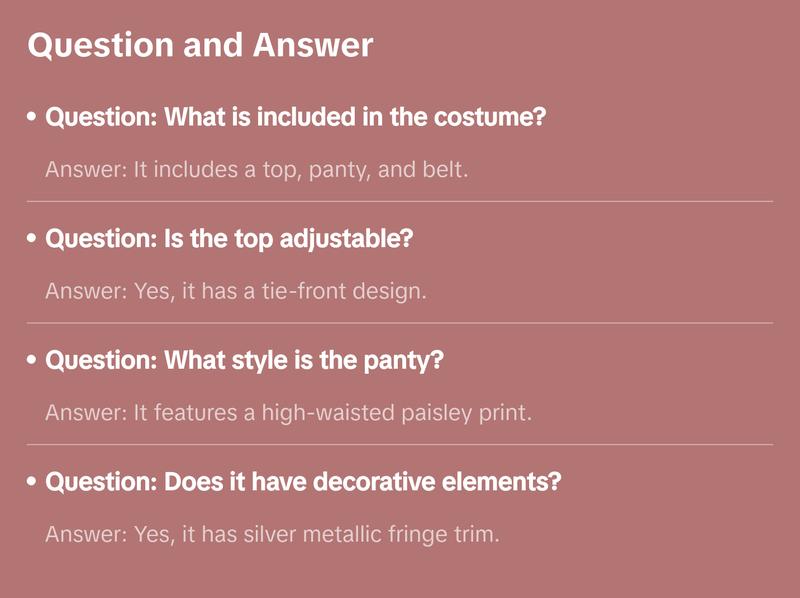The height and width of the screenshot is (598, 800).
Task: Click the "Question and Answer" heading
Action: [x=200, y=45]
